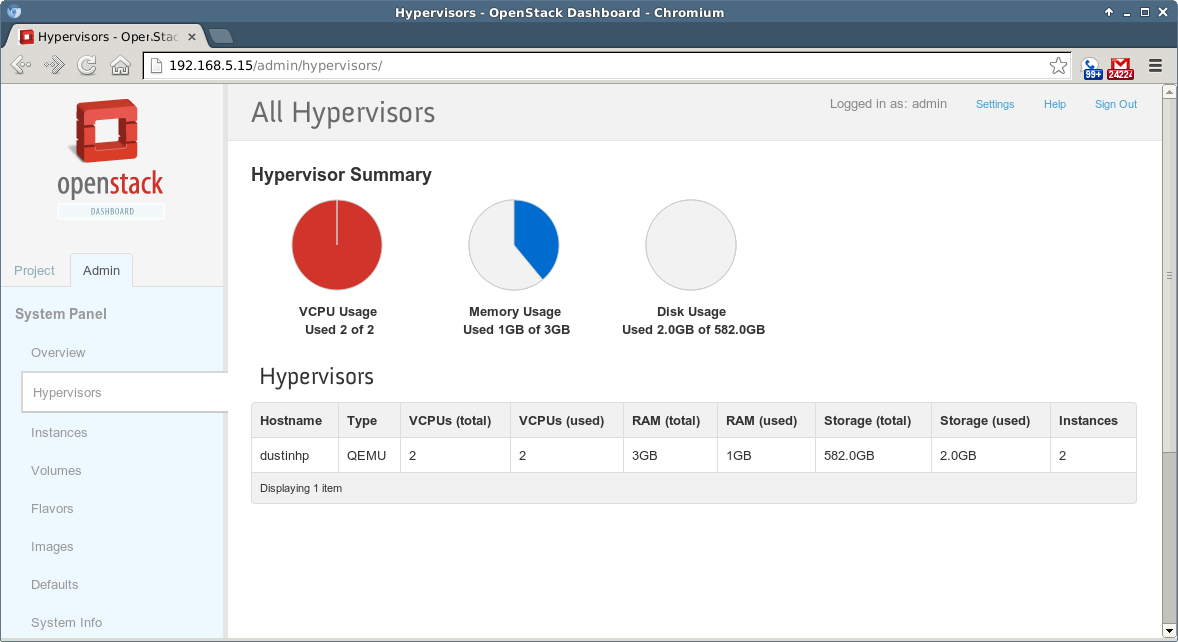Go to Instances in System Panel
Image resolution: width=1178 pixels, height=642 pixels.
[59, 433]
